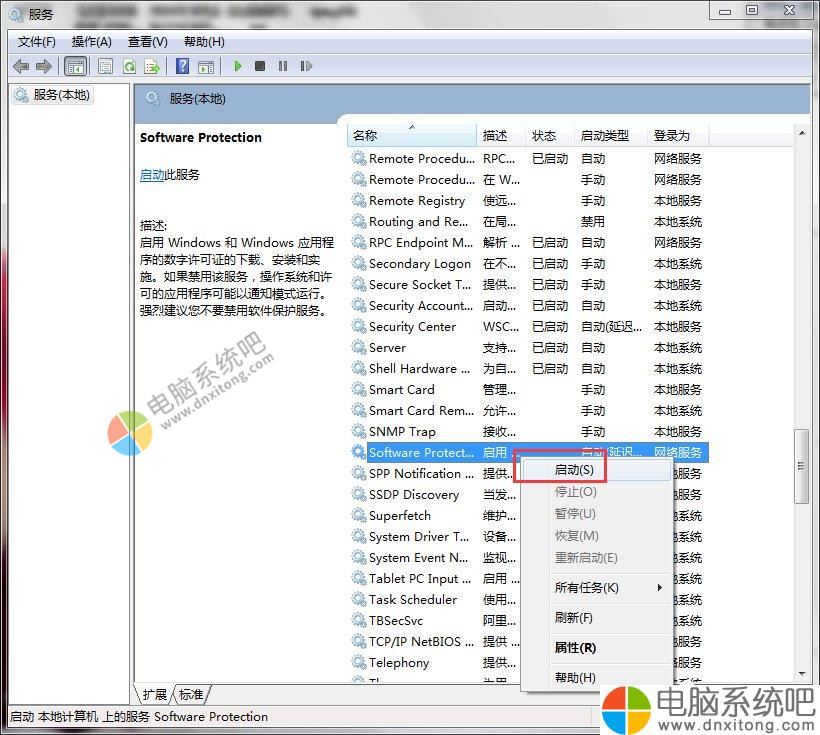Open the 帮助(H) menu in menu bar
The image size is (820, 735).
click(204, 41)
